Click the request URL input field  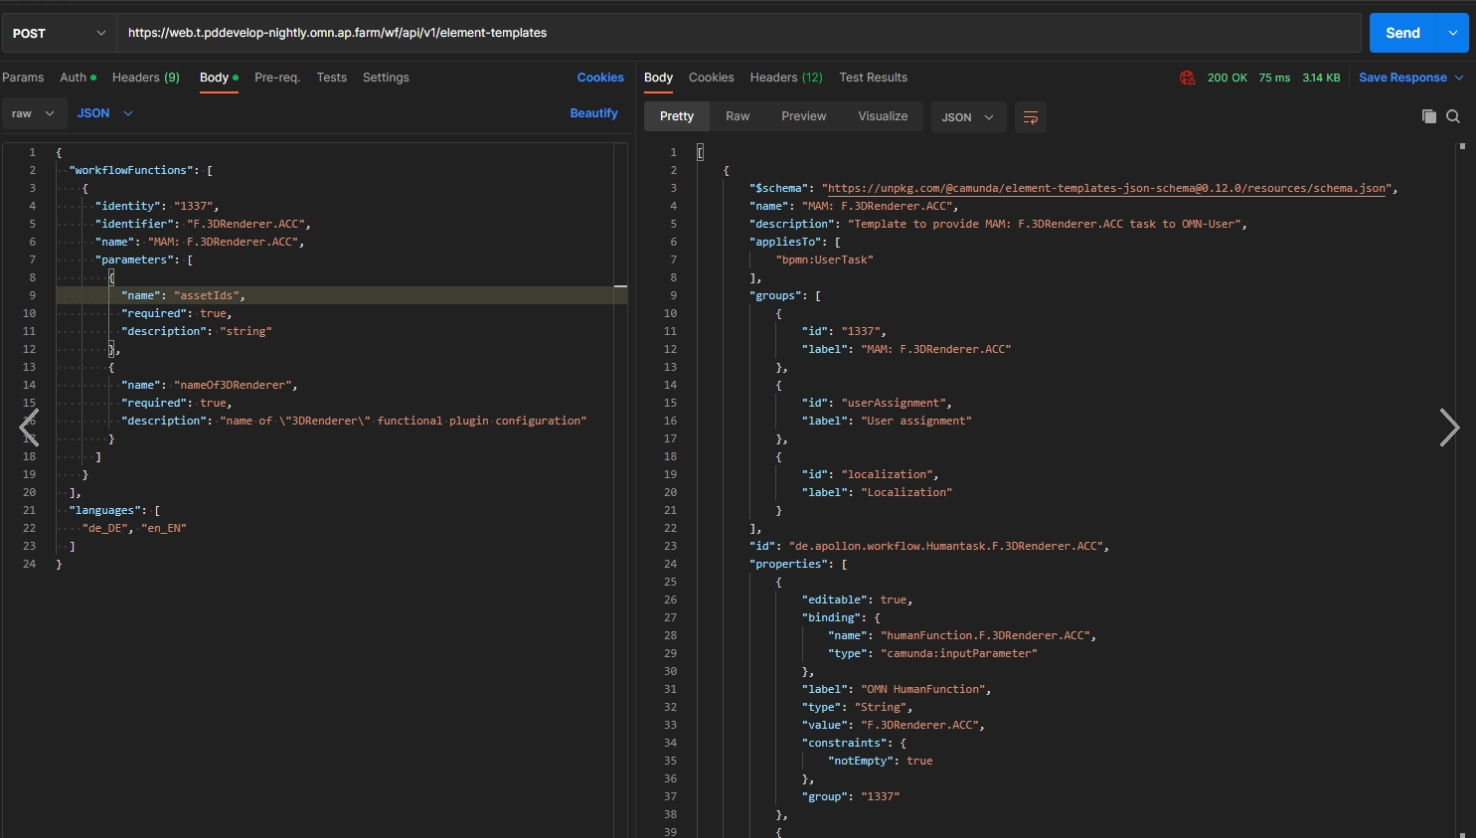pos(738,33)
